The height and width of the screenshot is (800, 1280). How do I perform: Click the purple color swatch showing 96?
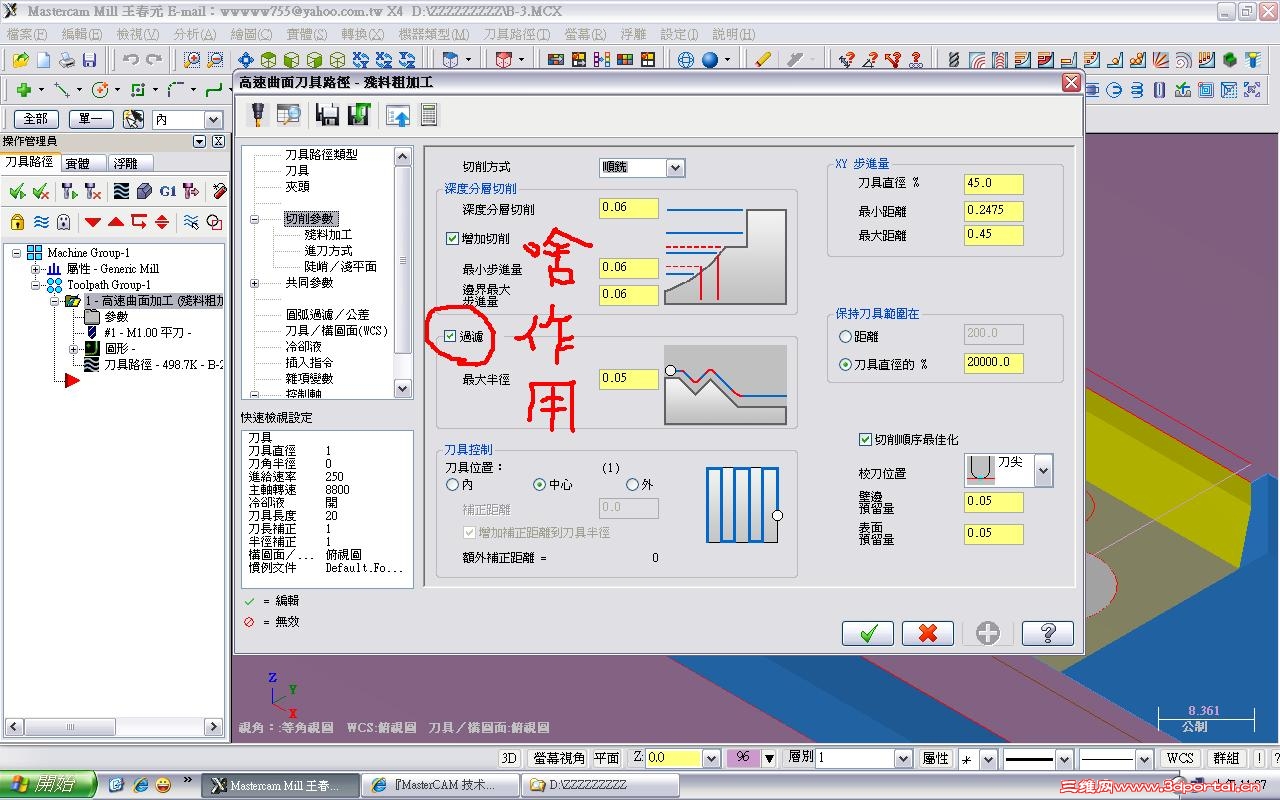744,759
